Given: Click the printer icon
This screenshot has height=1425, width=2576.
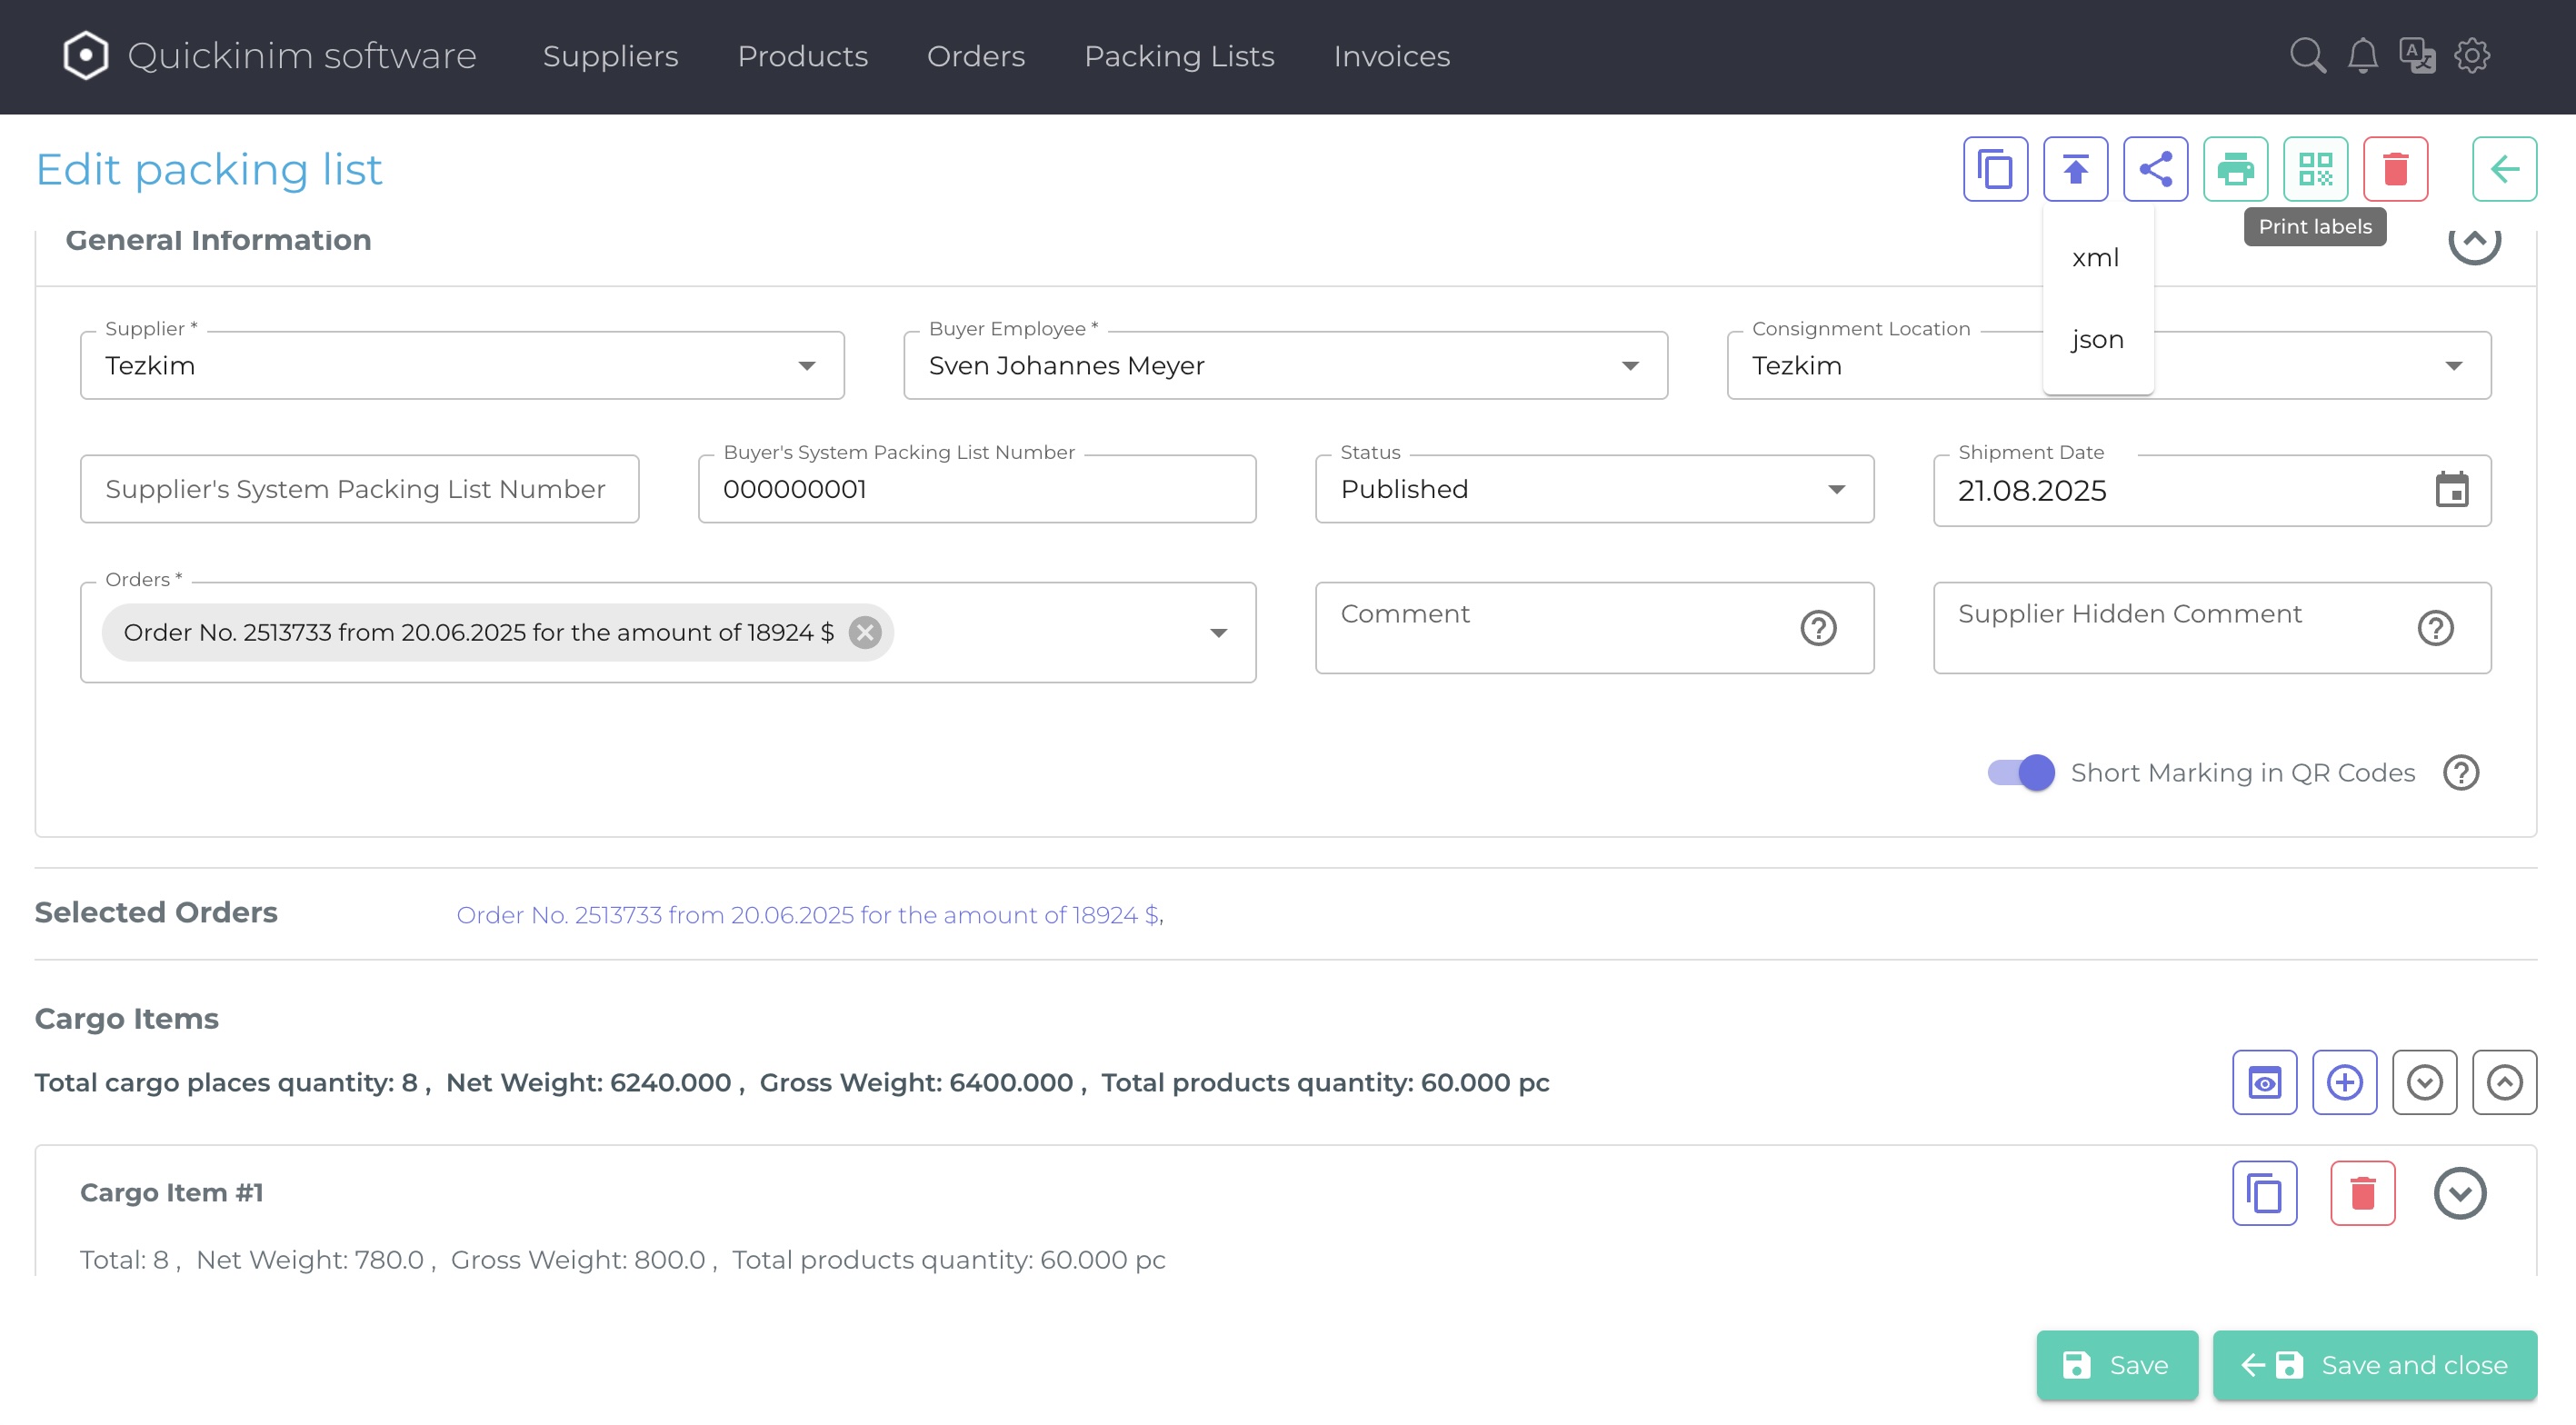Looking at the screenshot, I should click(2235, 169).
